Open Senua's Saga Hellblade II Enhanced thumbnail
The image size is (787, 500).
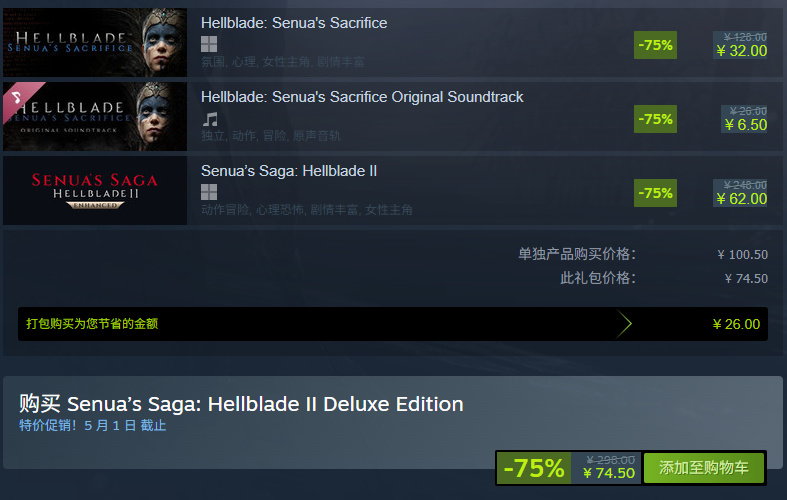[95, 190]
